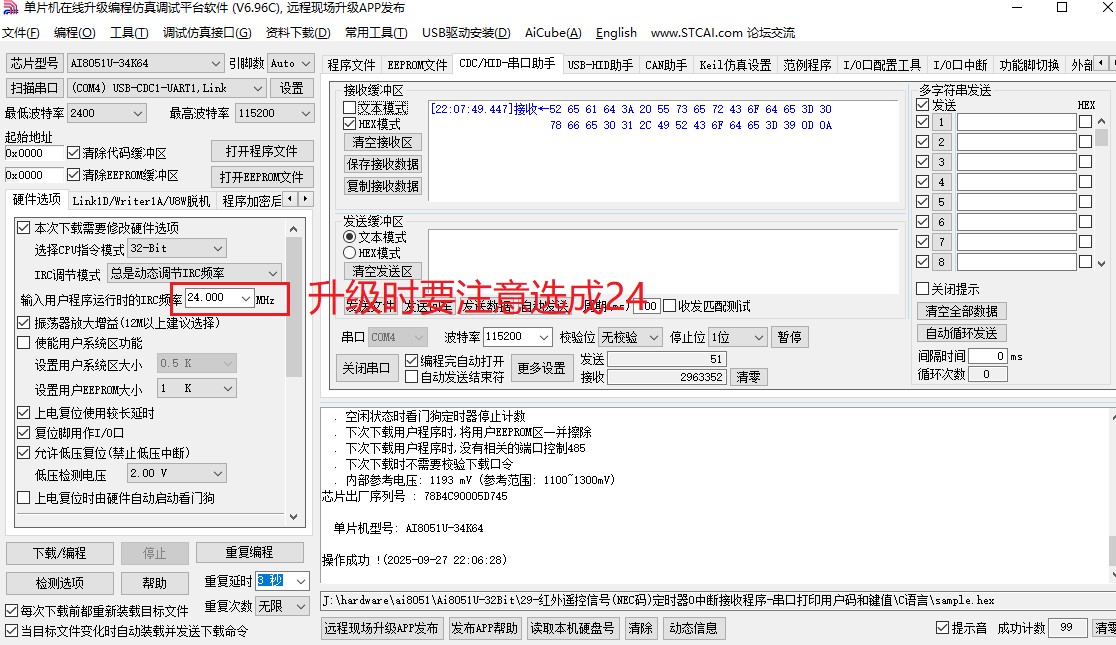Image resolution: width=1116 pixels, height=645 pixels.
Task: Click 扫描串口 button
Action: [34, 88]
